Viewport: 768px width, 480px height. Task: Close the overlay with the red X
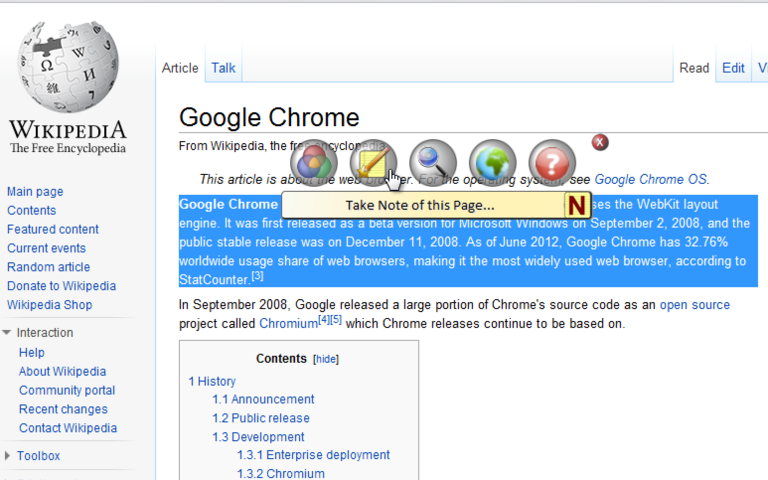pos(600,143)
